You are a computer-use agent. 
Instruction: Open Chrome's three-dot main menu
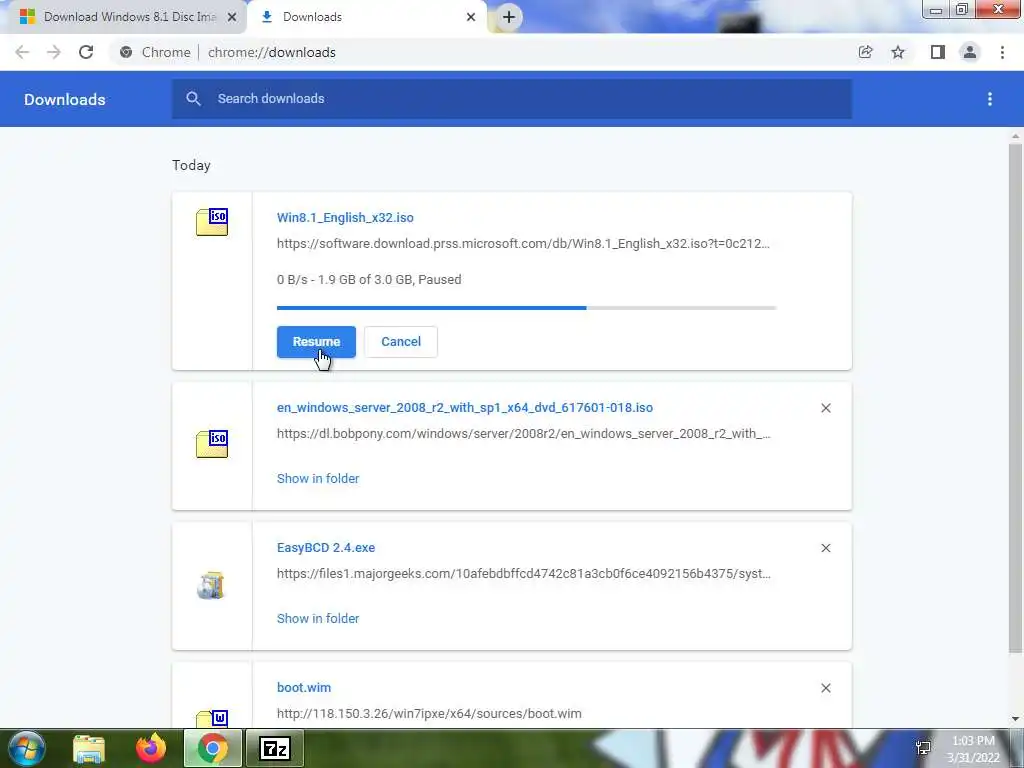click(1002, 52)
